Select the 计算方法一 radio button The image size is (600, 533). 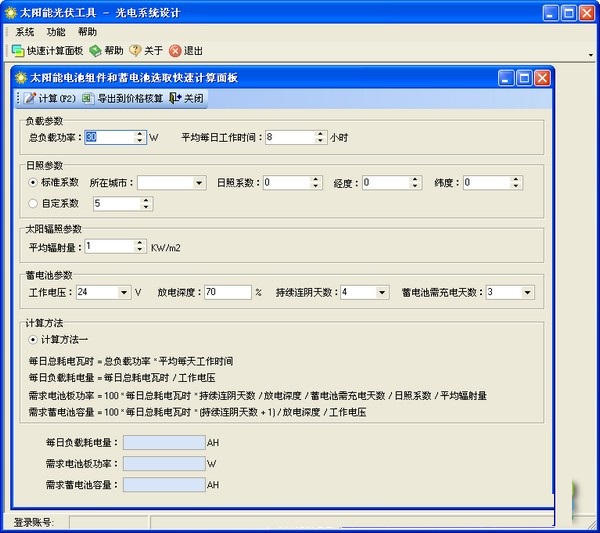click(x=33, y=339)
